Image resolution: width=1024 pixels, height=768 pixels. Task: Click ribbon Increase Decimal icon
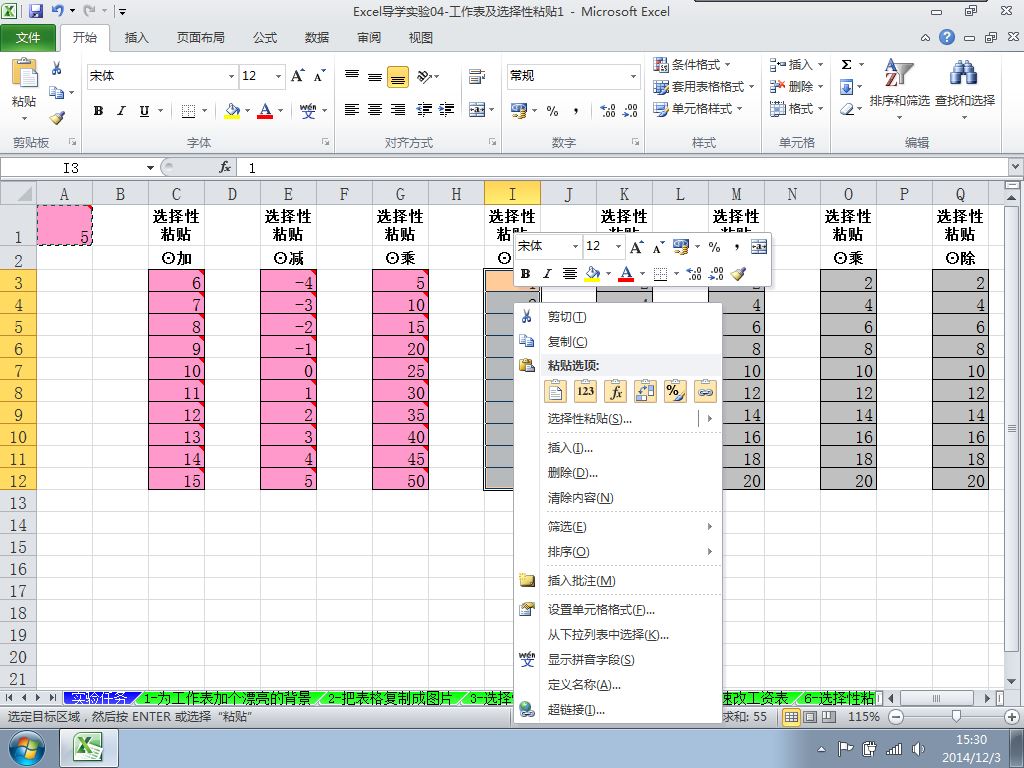pyautogui.click(x=608, y=110)
